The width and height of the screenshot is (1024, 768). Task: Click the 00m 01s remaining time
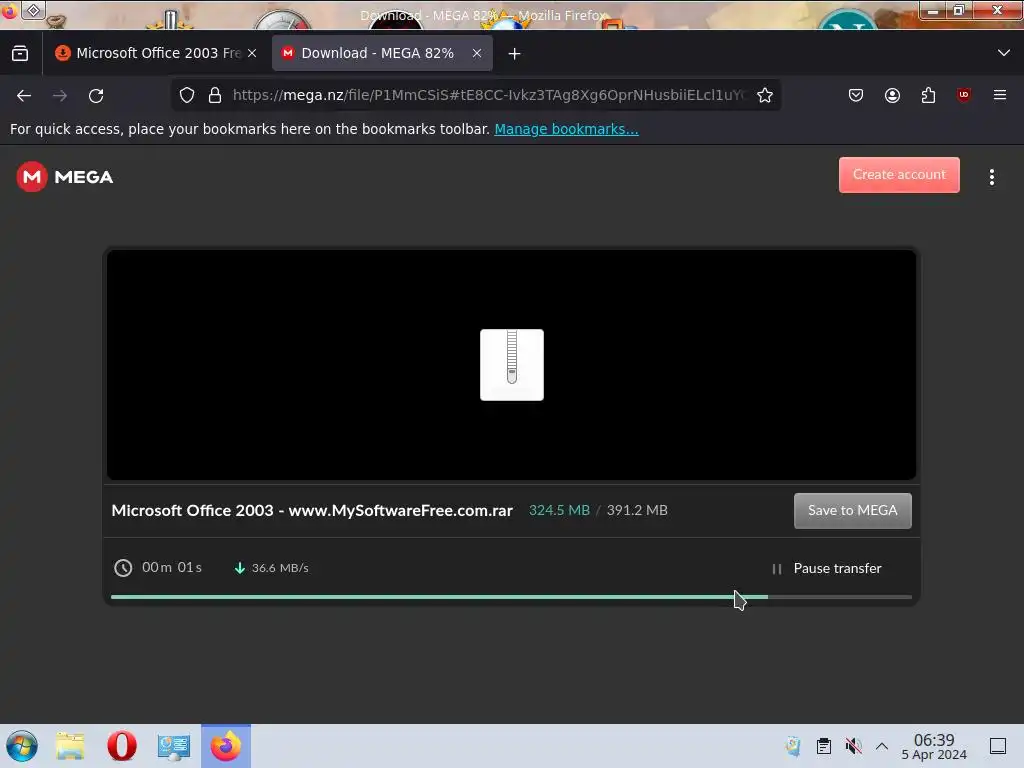[172, 568]
